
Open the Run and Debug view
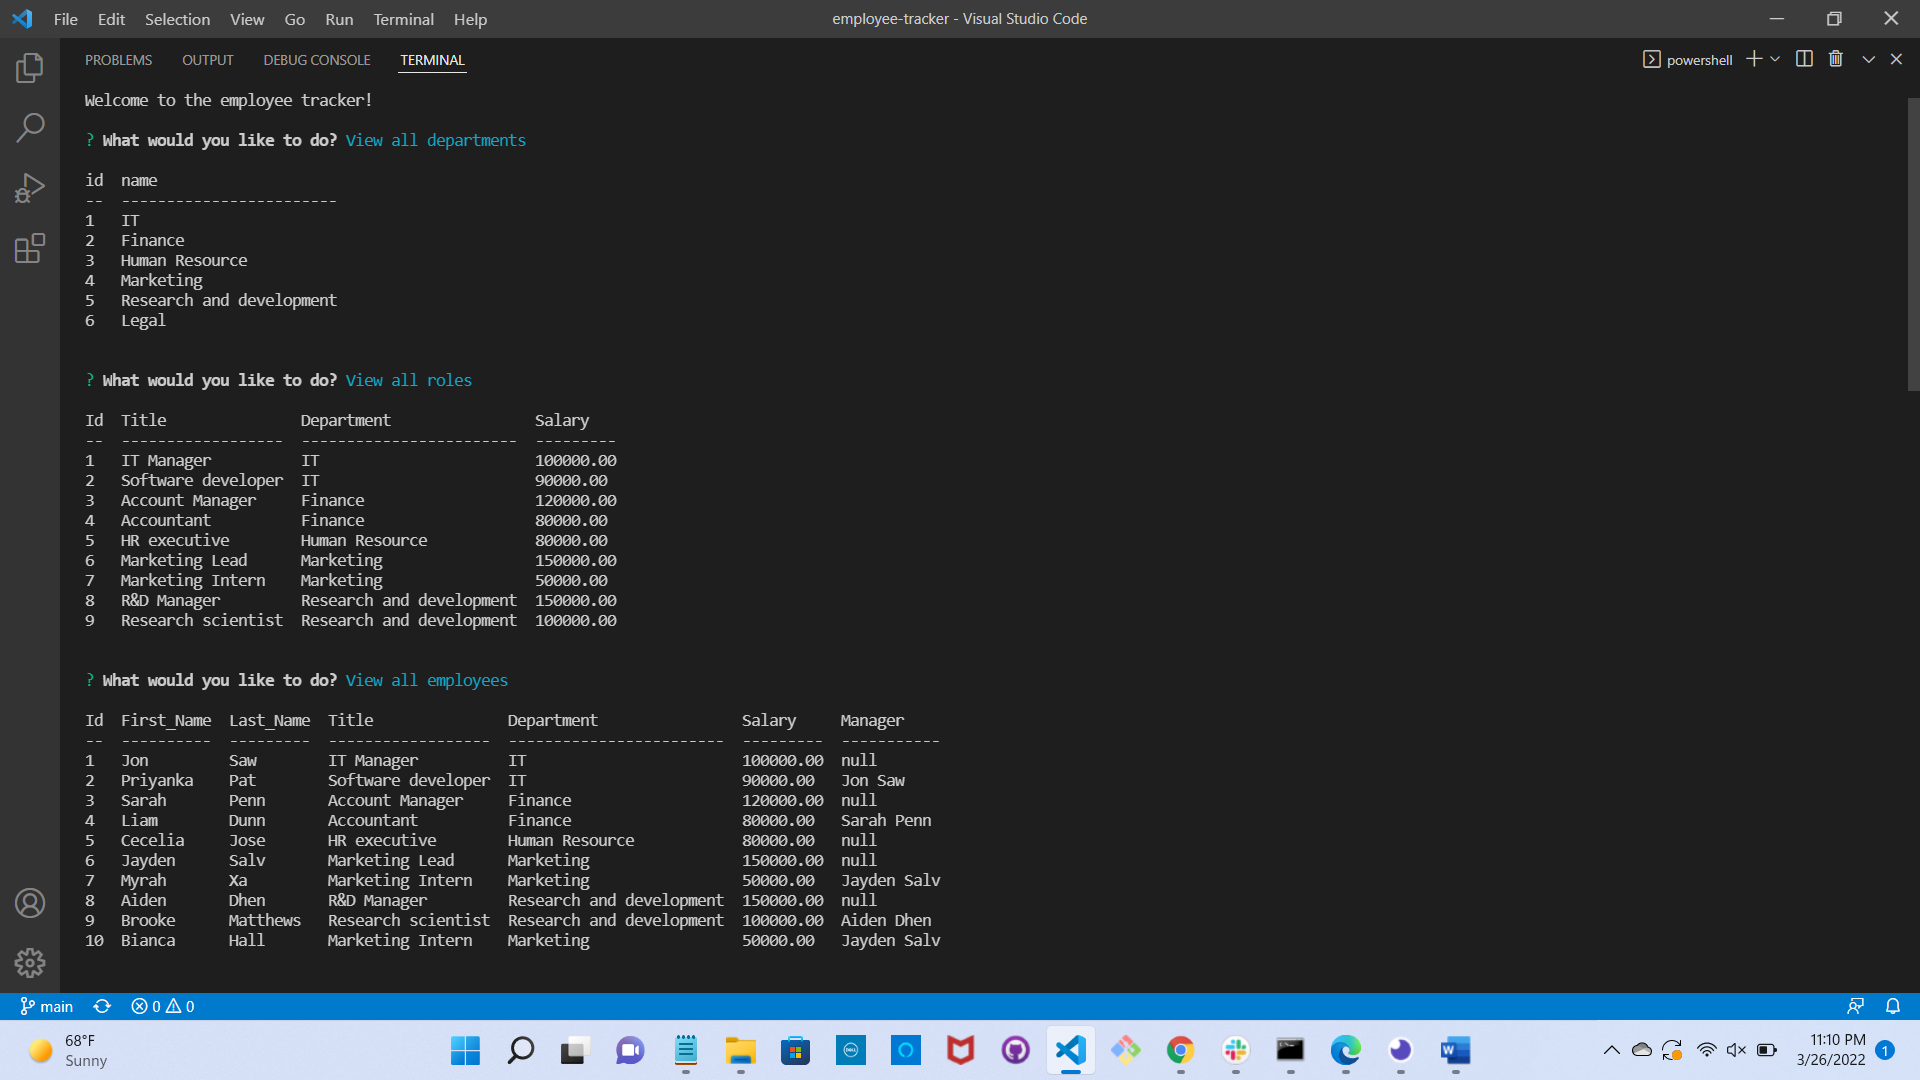(x=29, y=187)
